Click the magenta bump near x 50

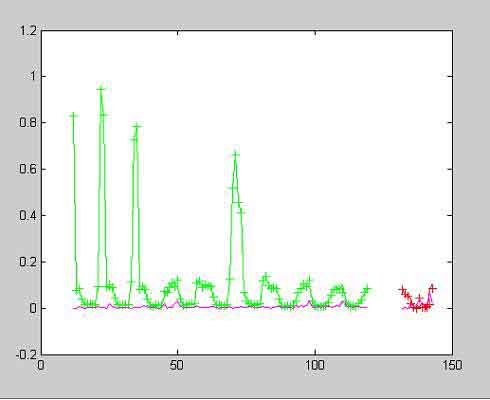tap(177, 302)
